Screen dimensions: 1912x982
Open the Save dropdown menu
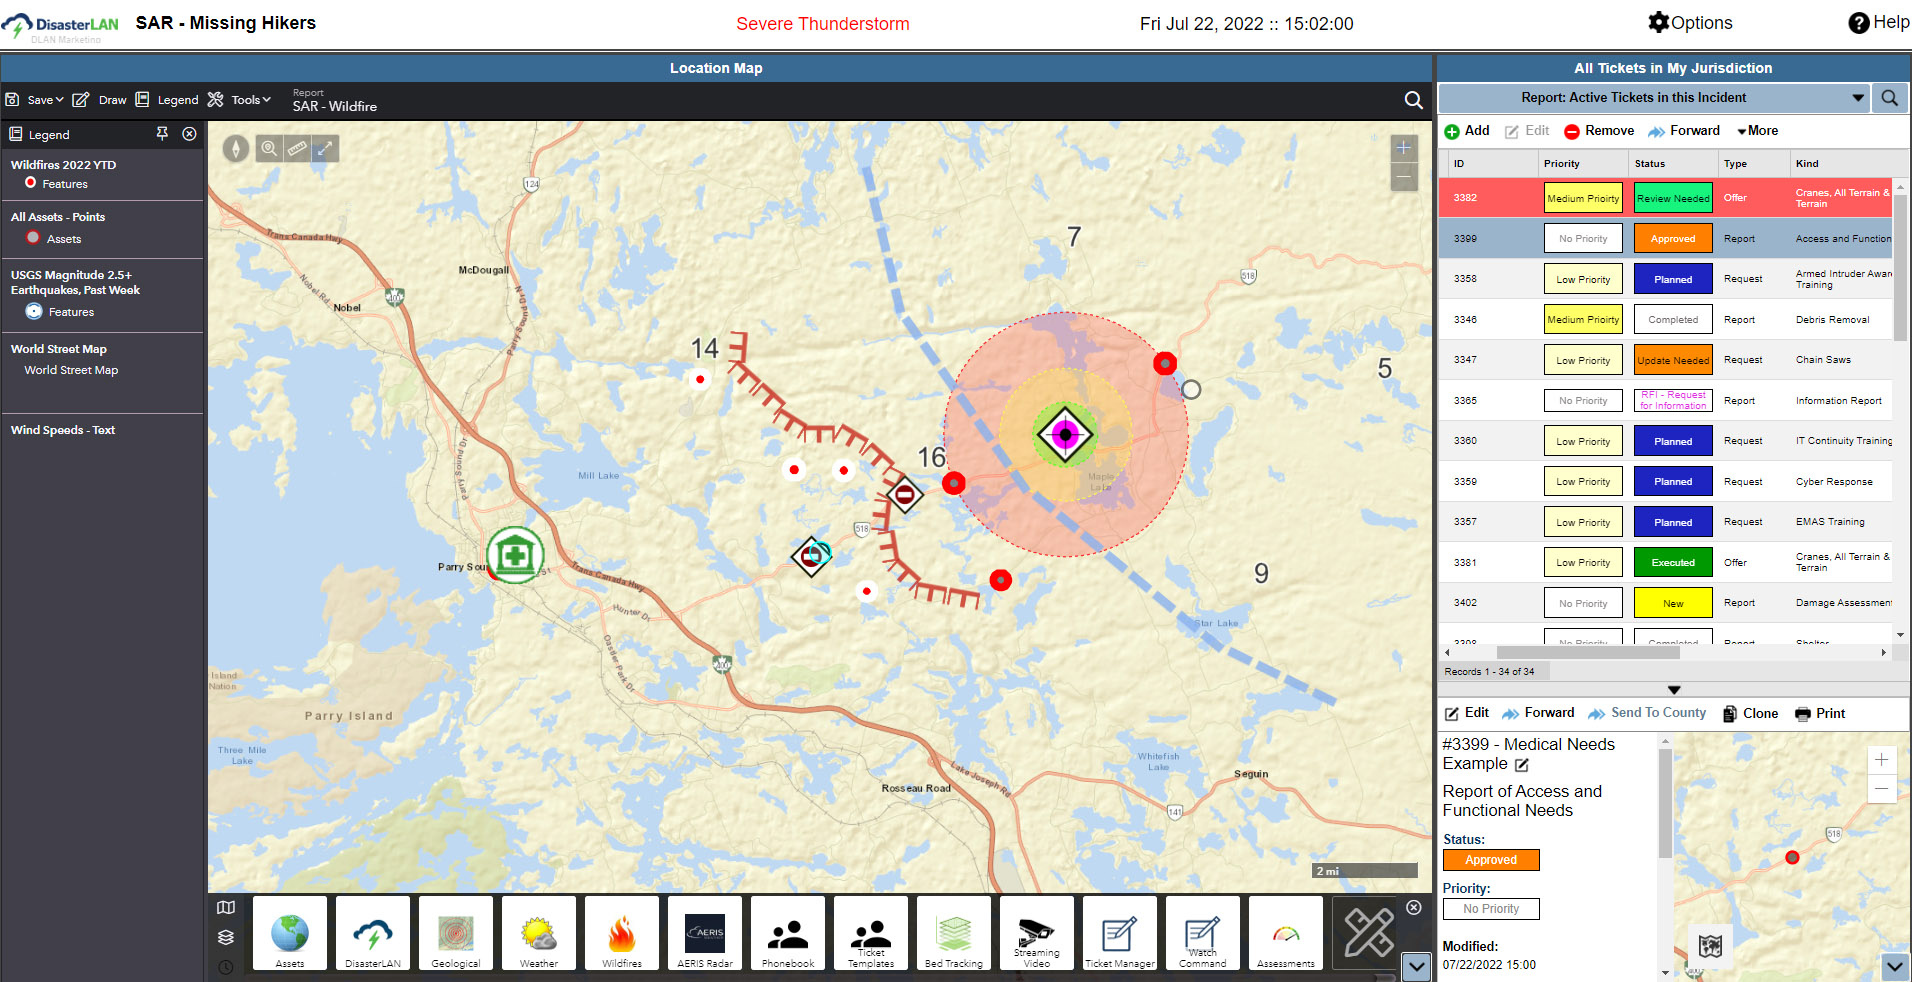click(36, 100)
